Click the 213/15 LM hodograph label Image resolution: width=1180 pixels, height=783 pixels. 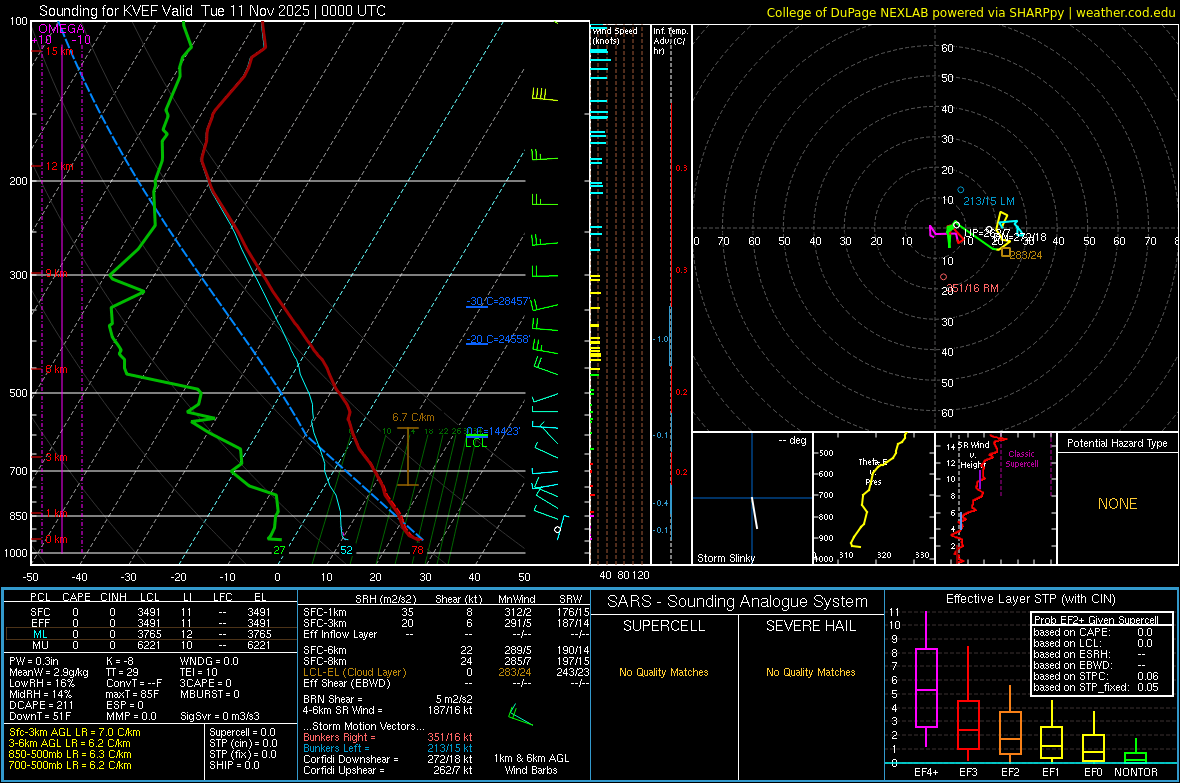point(989,201)
